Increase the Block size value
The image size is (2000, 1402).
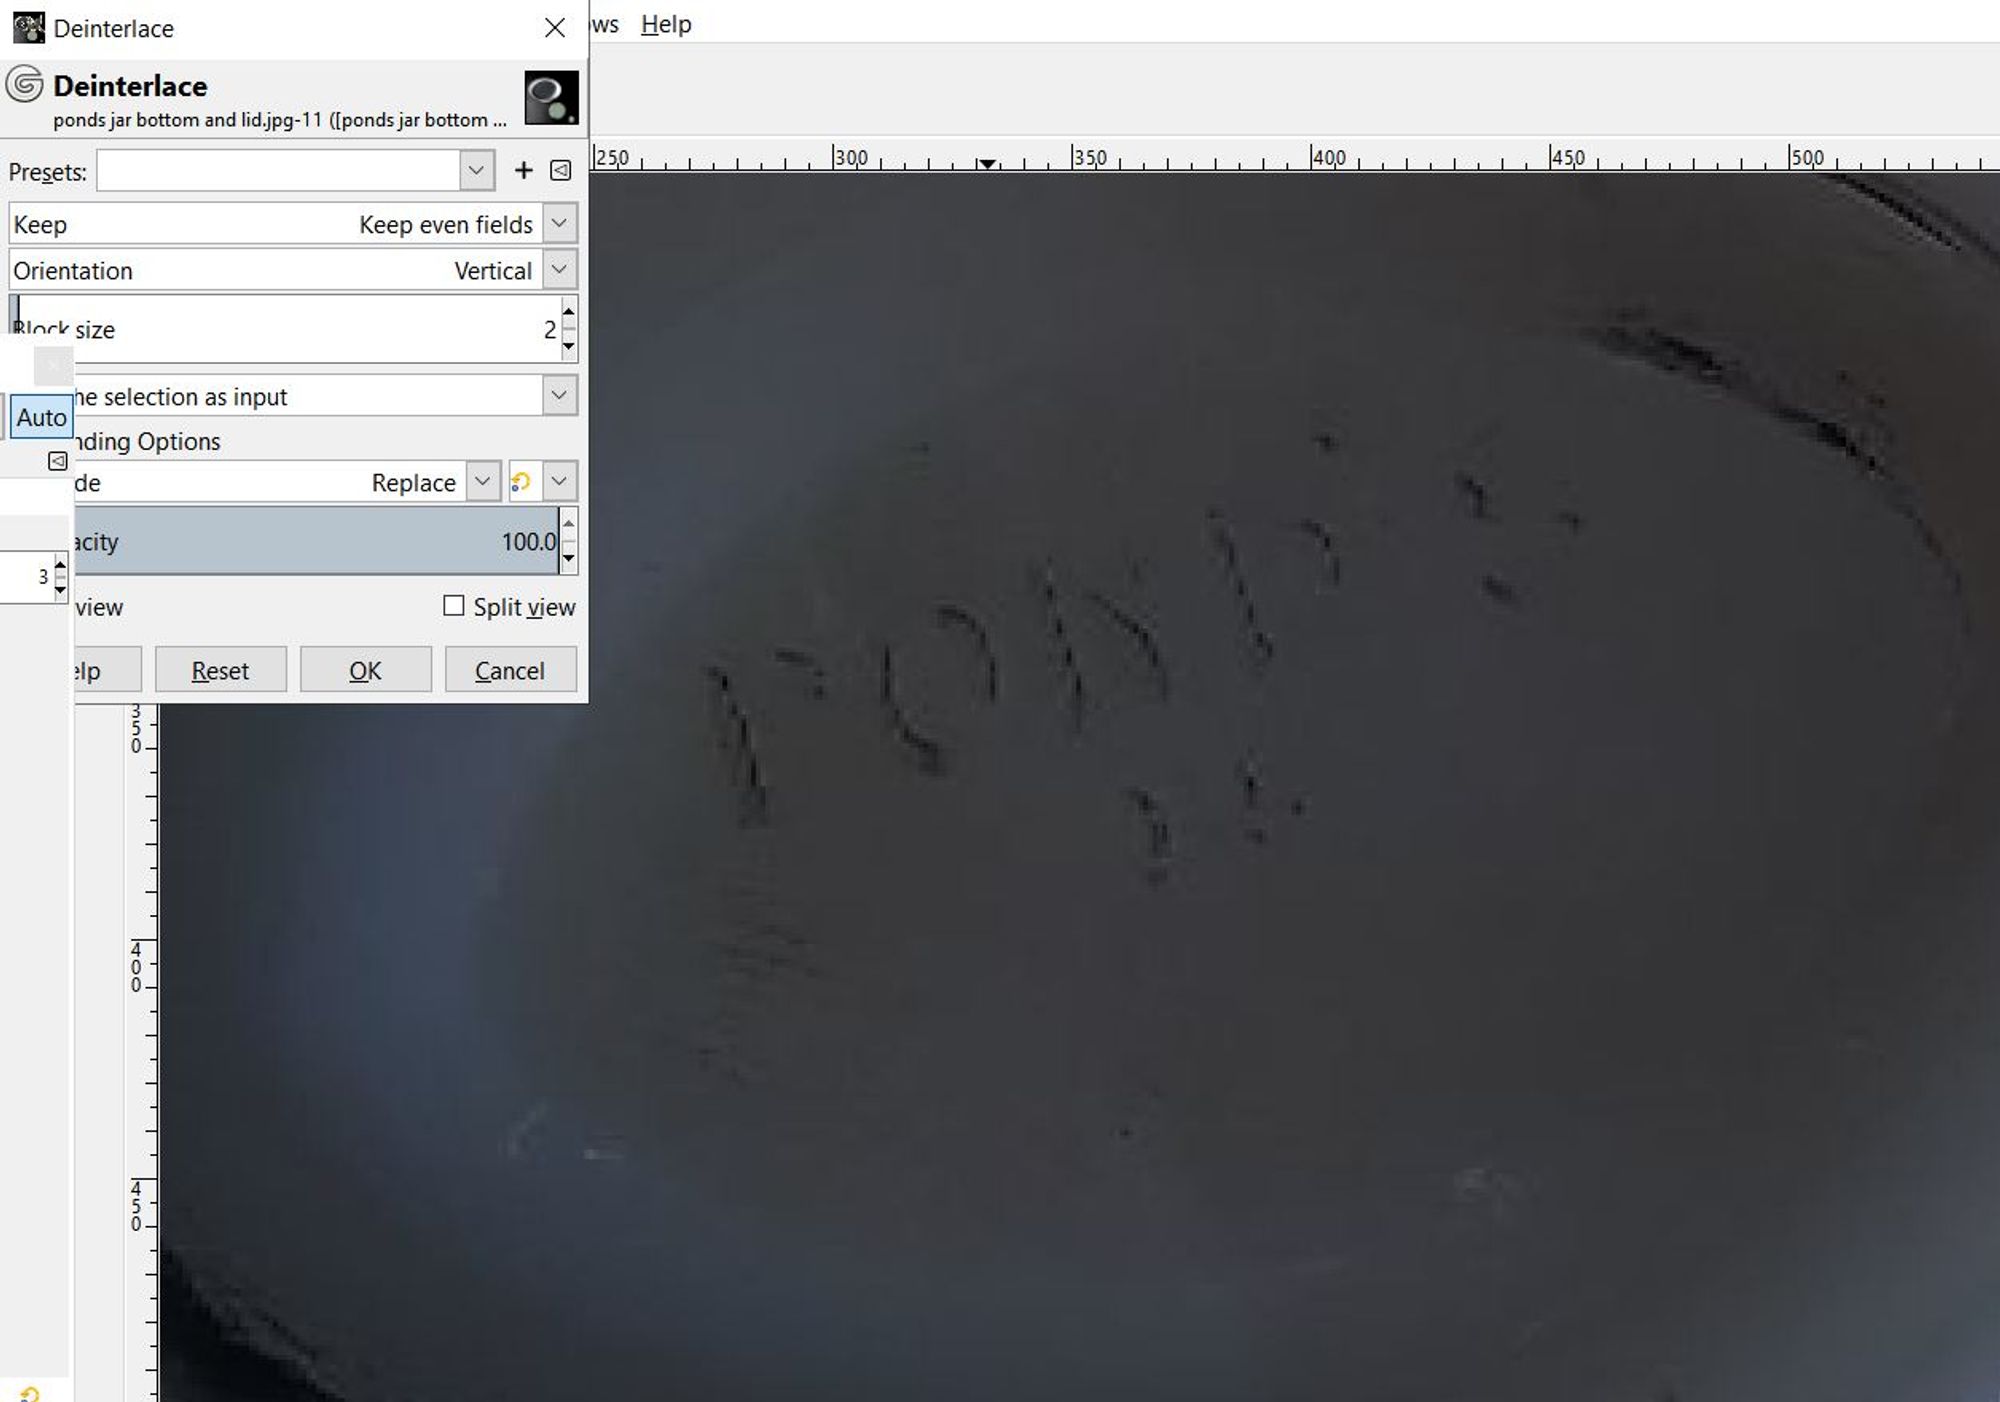[x=569, y=311]
